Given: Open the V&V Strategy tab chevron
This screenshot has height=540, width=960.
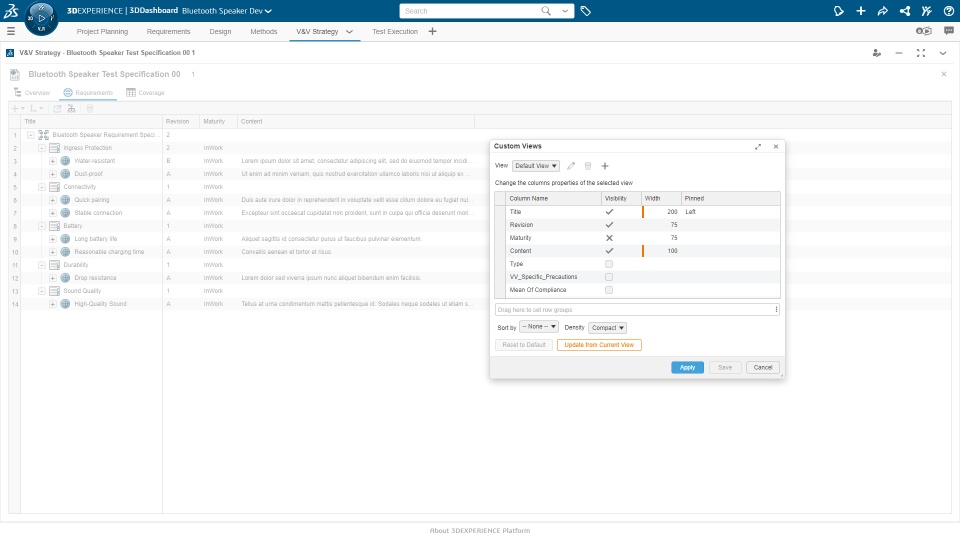Looking at the screenshot, I should click(350, 31).
